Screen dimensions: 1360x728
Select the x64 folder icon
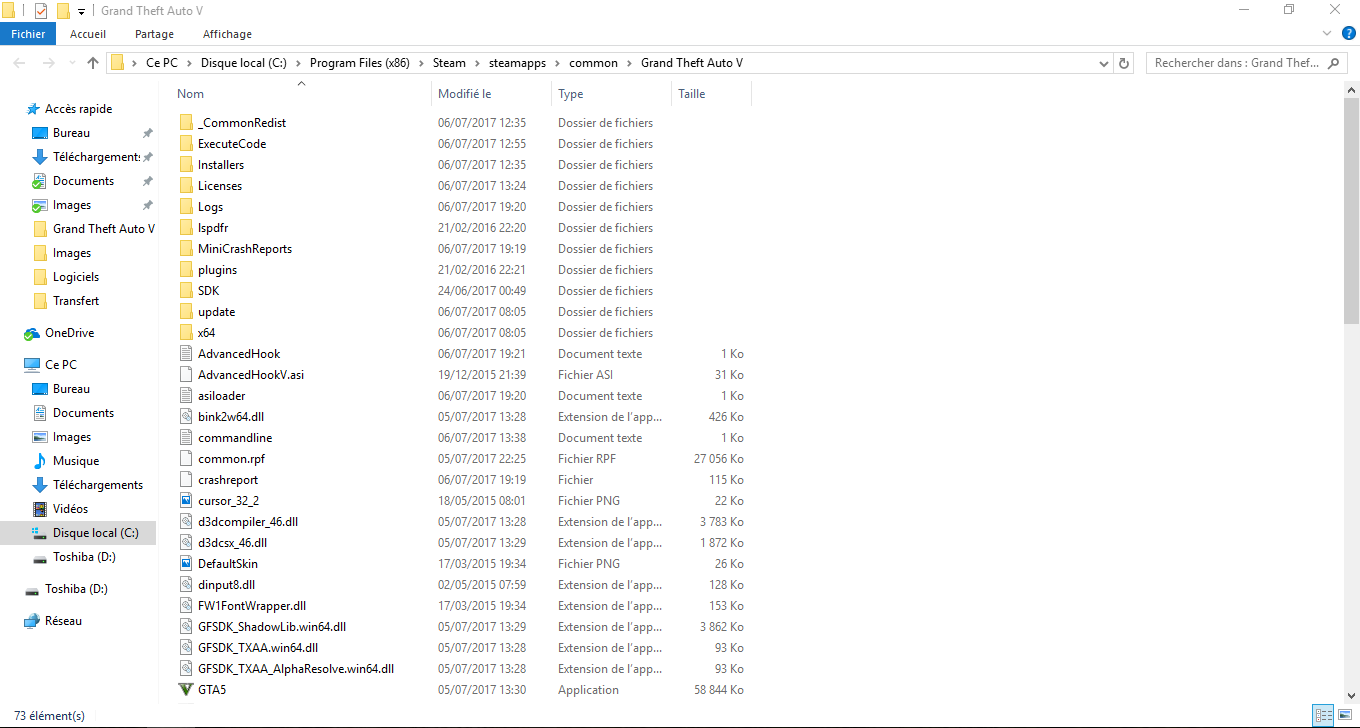[x=185, y=333]
